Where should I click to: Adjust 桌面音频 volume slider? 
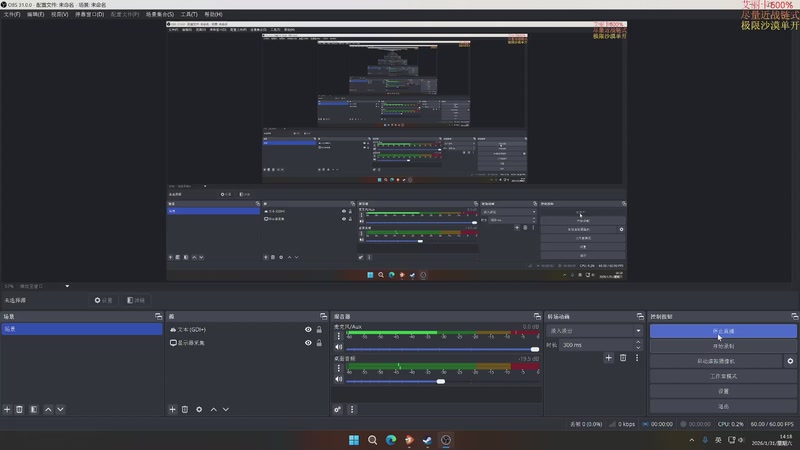442,382
